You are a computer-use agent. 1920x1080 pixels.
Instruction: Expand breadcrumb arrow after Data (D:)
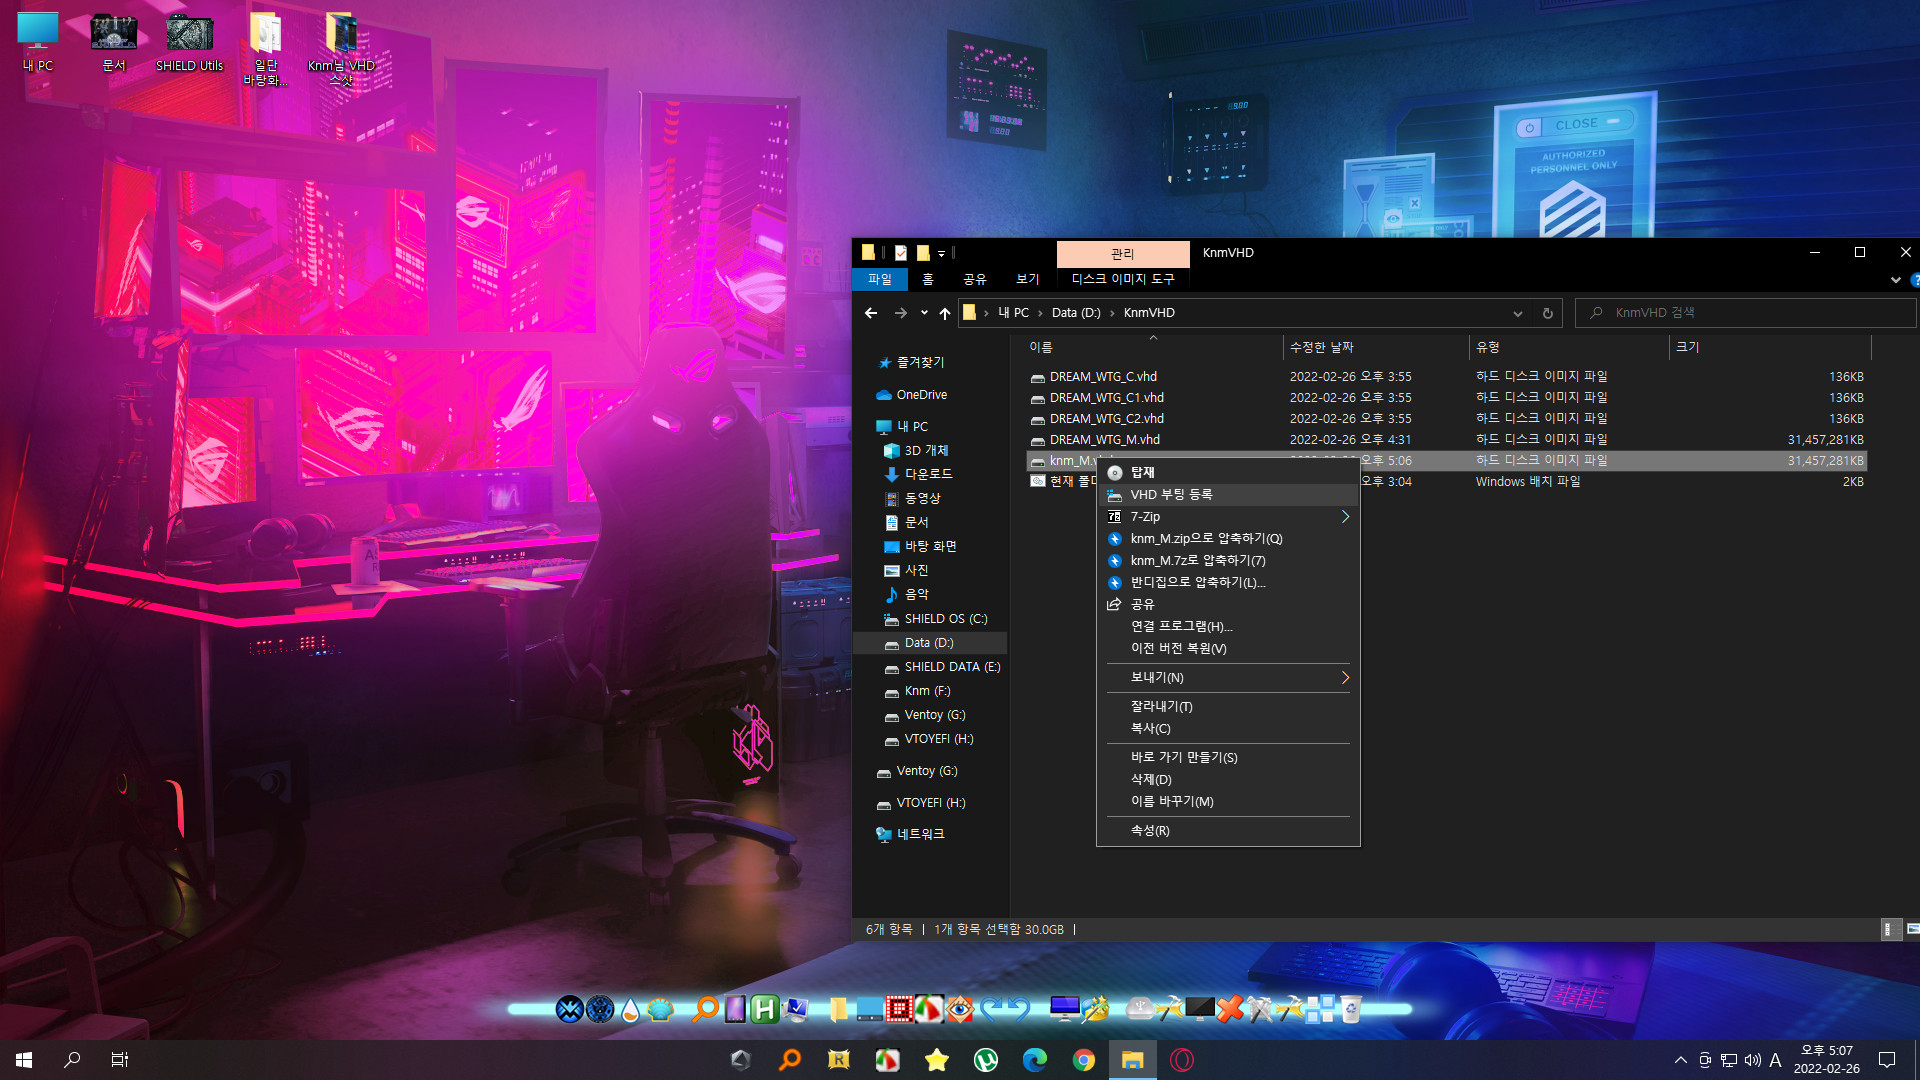point(1112,313)
